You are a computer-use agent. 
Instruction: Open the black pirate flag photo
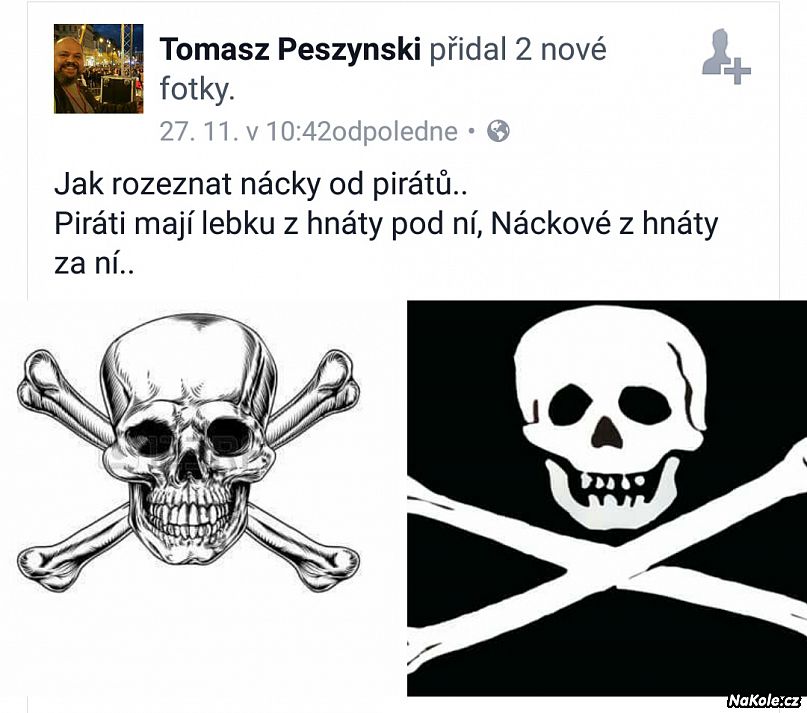tap(607, 498)
